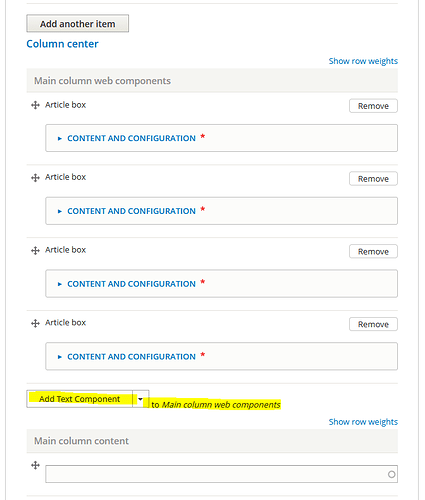This screenshot has width=425, height=500.
Task: Click the Main column content drag handle
Action: [x=35, y=465]
